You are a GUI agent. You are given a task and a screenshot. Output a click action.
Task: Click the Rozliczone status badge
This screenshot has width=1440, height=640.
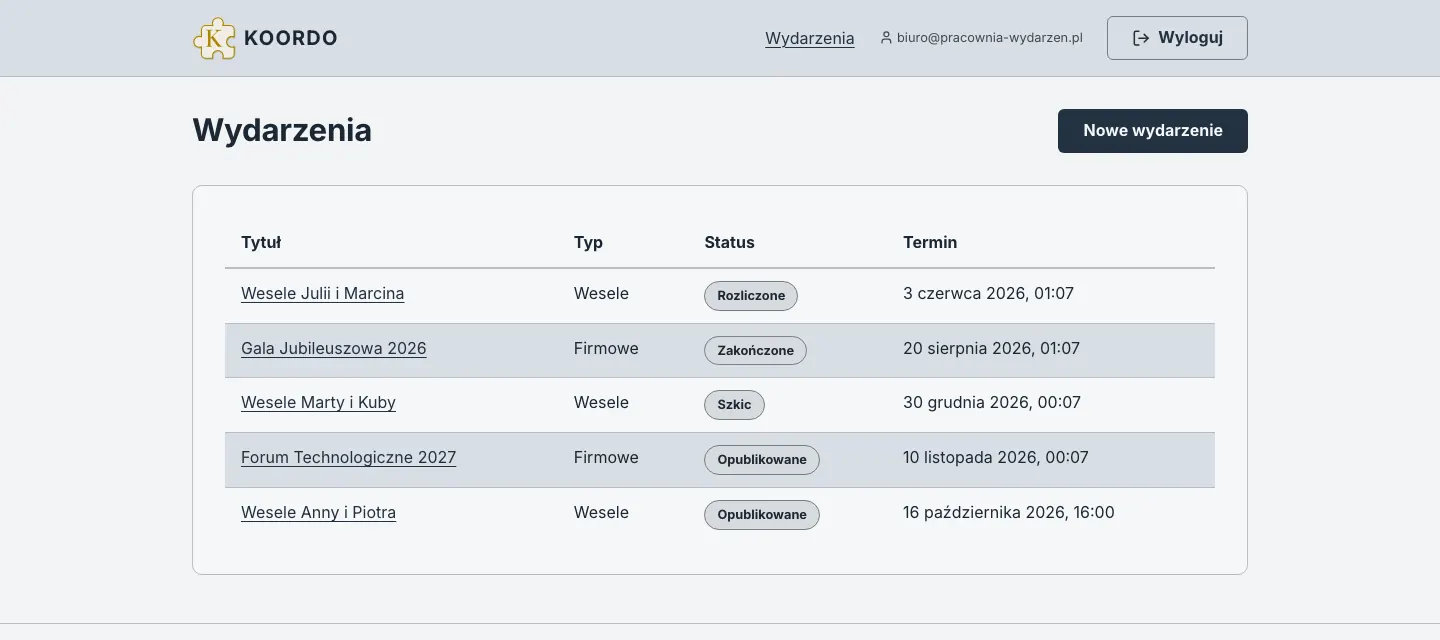[x=751, y=296]
